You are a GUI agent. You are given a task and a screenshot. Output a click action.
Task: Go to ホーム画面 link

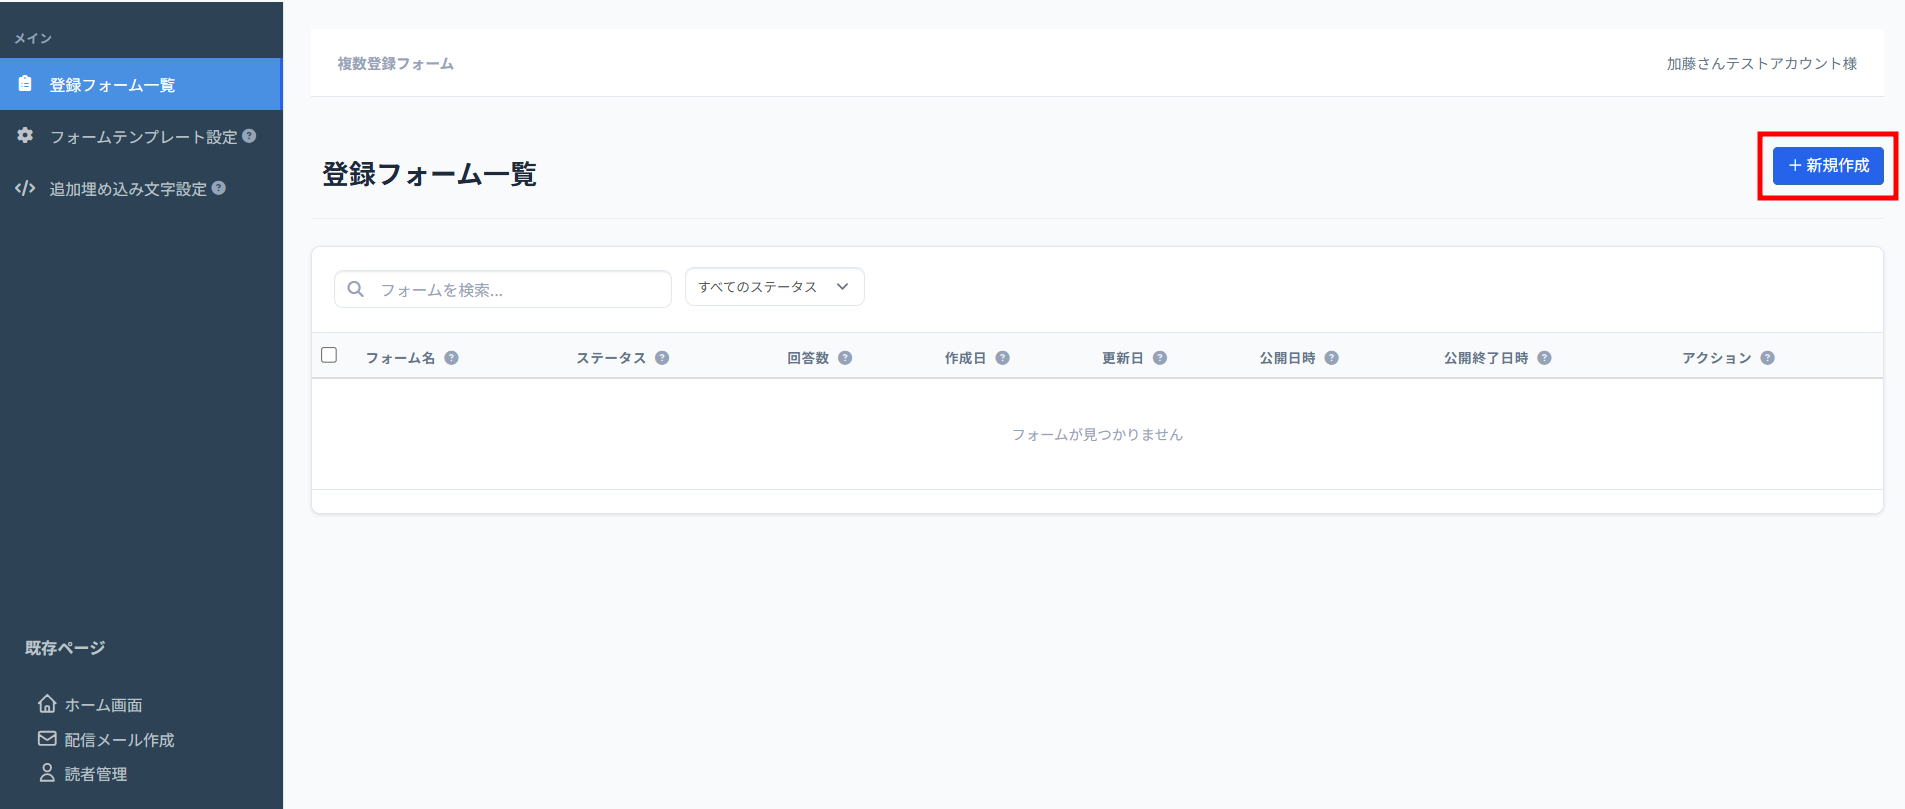pyautogui.click(x=102, y=705)
